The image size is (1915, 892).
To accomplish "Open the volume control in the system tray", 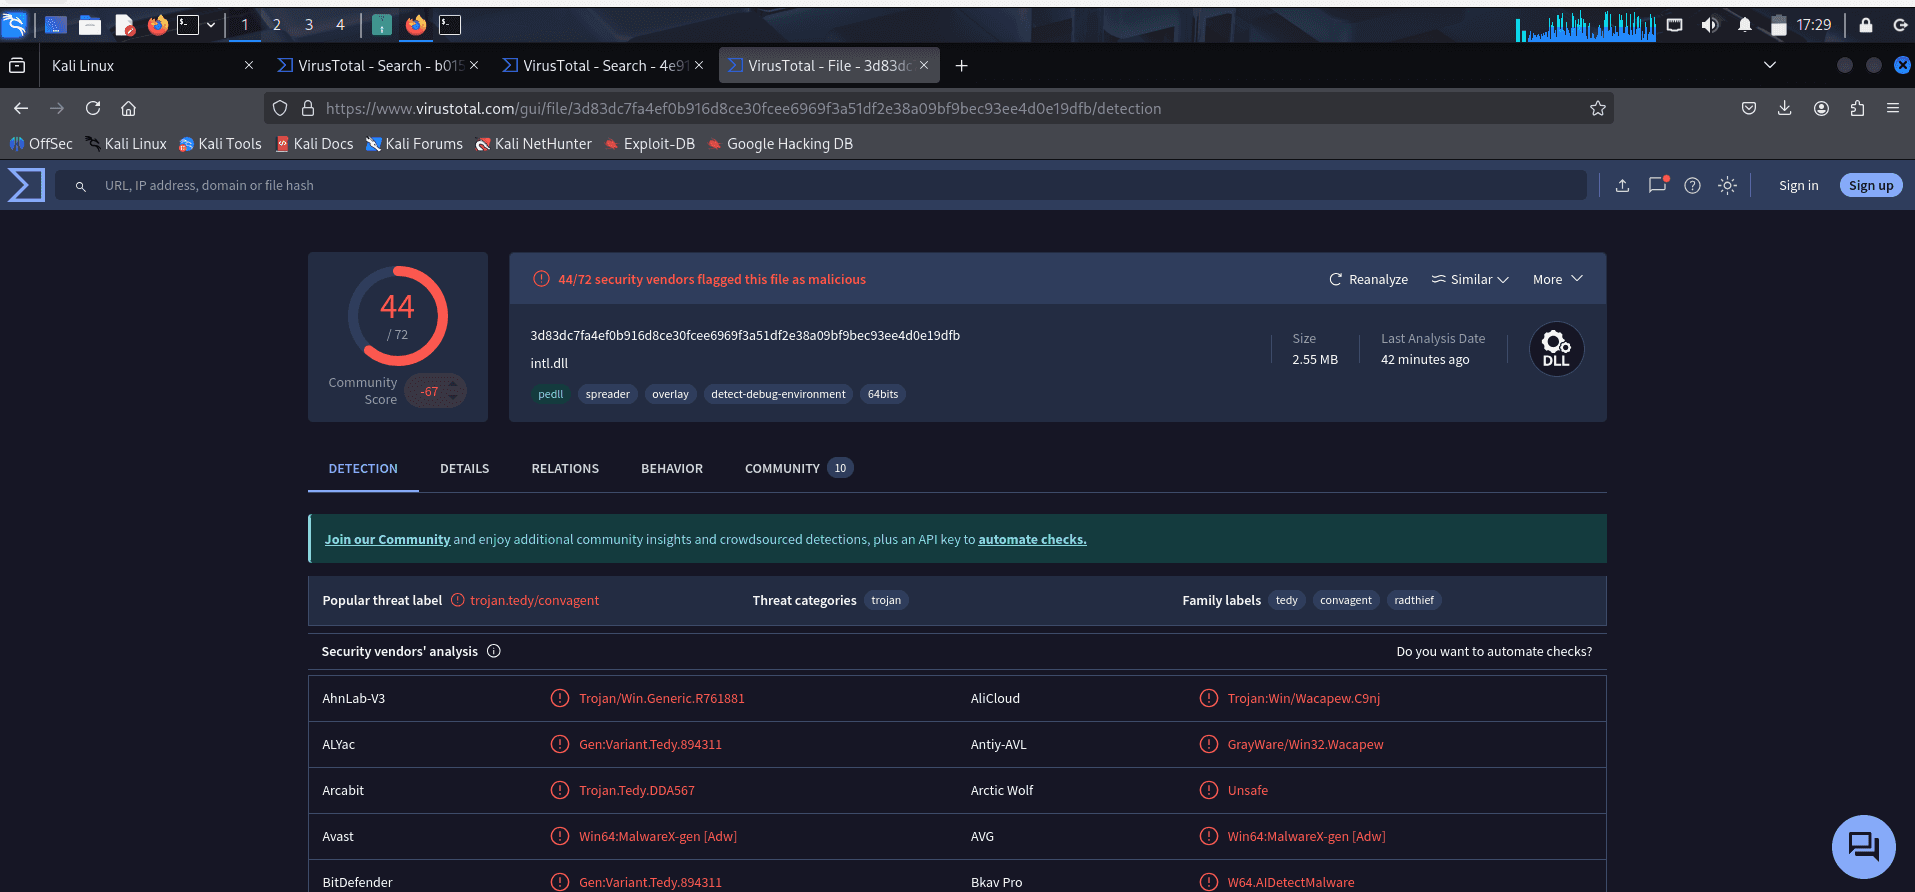I will tap(1710, 25).
